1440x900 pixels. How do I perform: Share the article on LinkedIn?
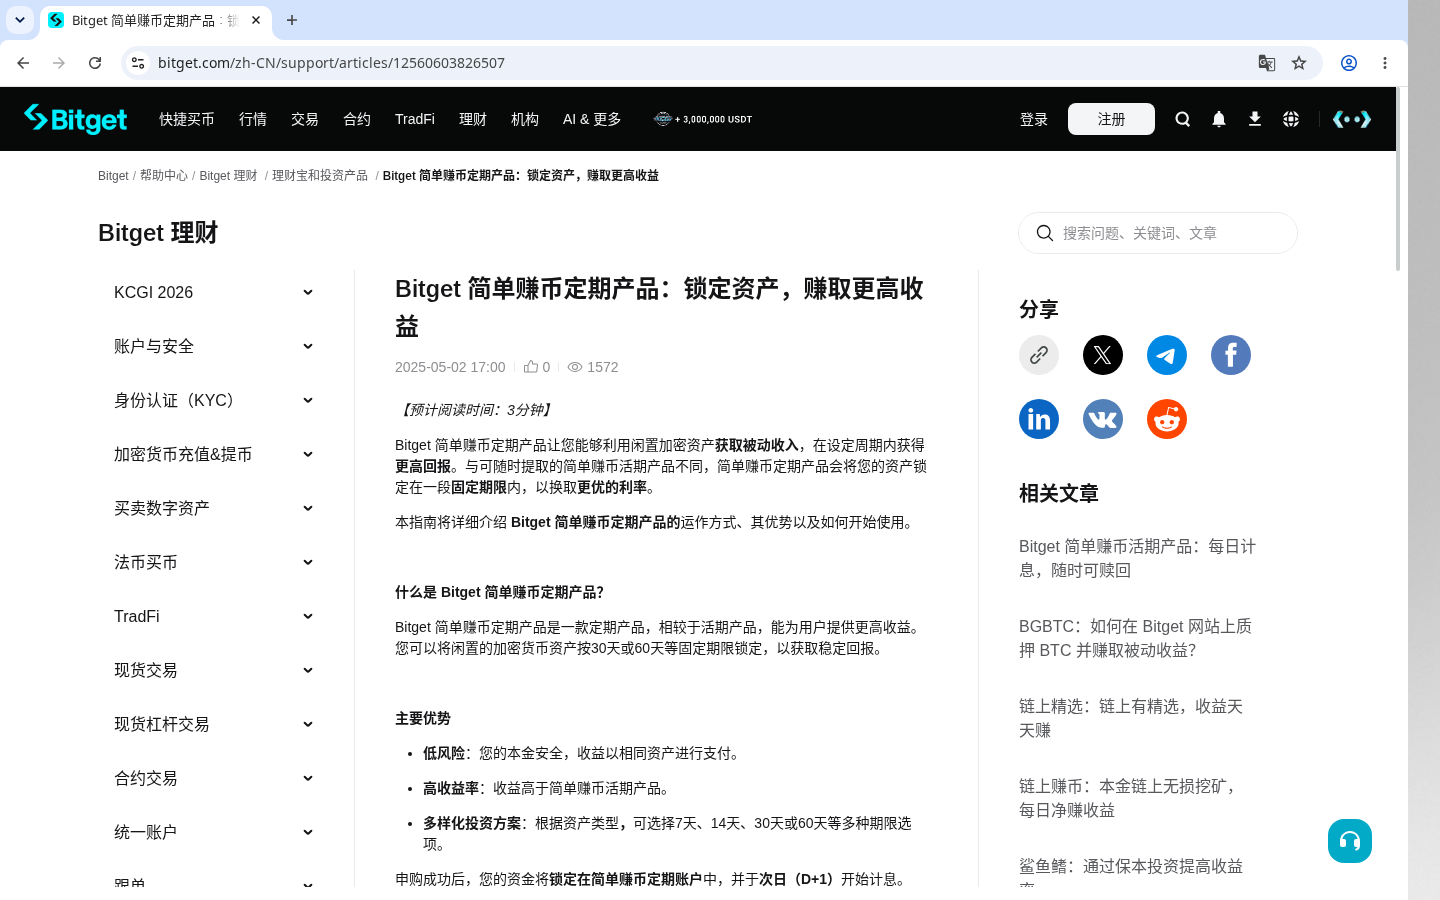(1039, 419)
